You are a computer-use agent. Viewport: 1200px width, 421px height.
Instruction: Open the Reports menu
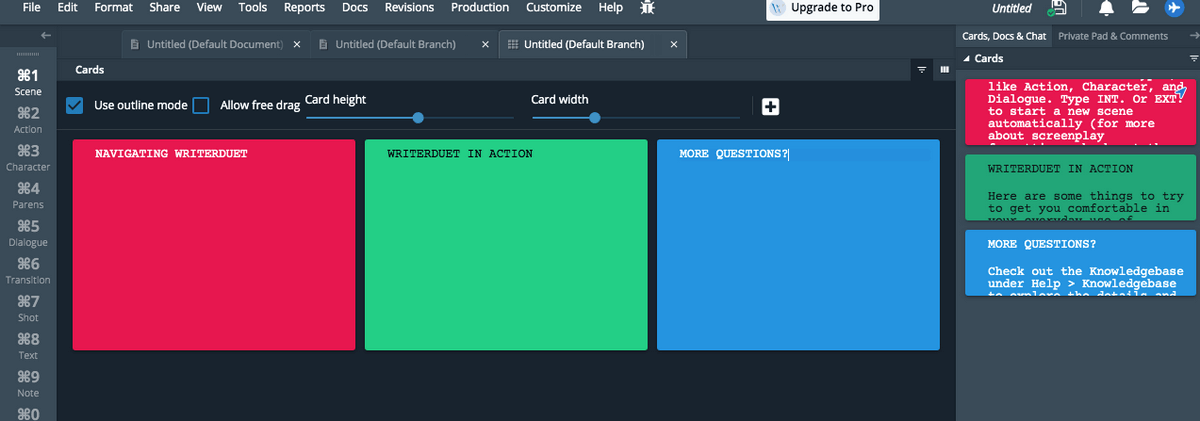(x=304, y=7)
